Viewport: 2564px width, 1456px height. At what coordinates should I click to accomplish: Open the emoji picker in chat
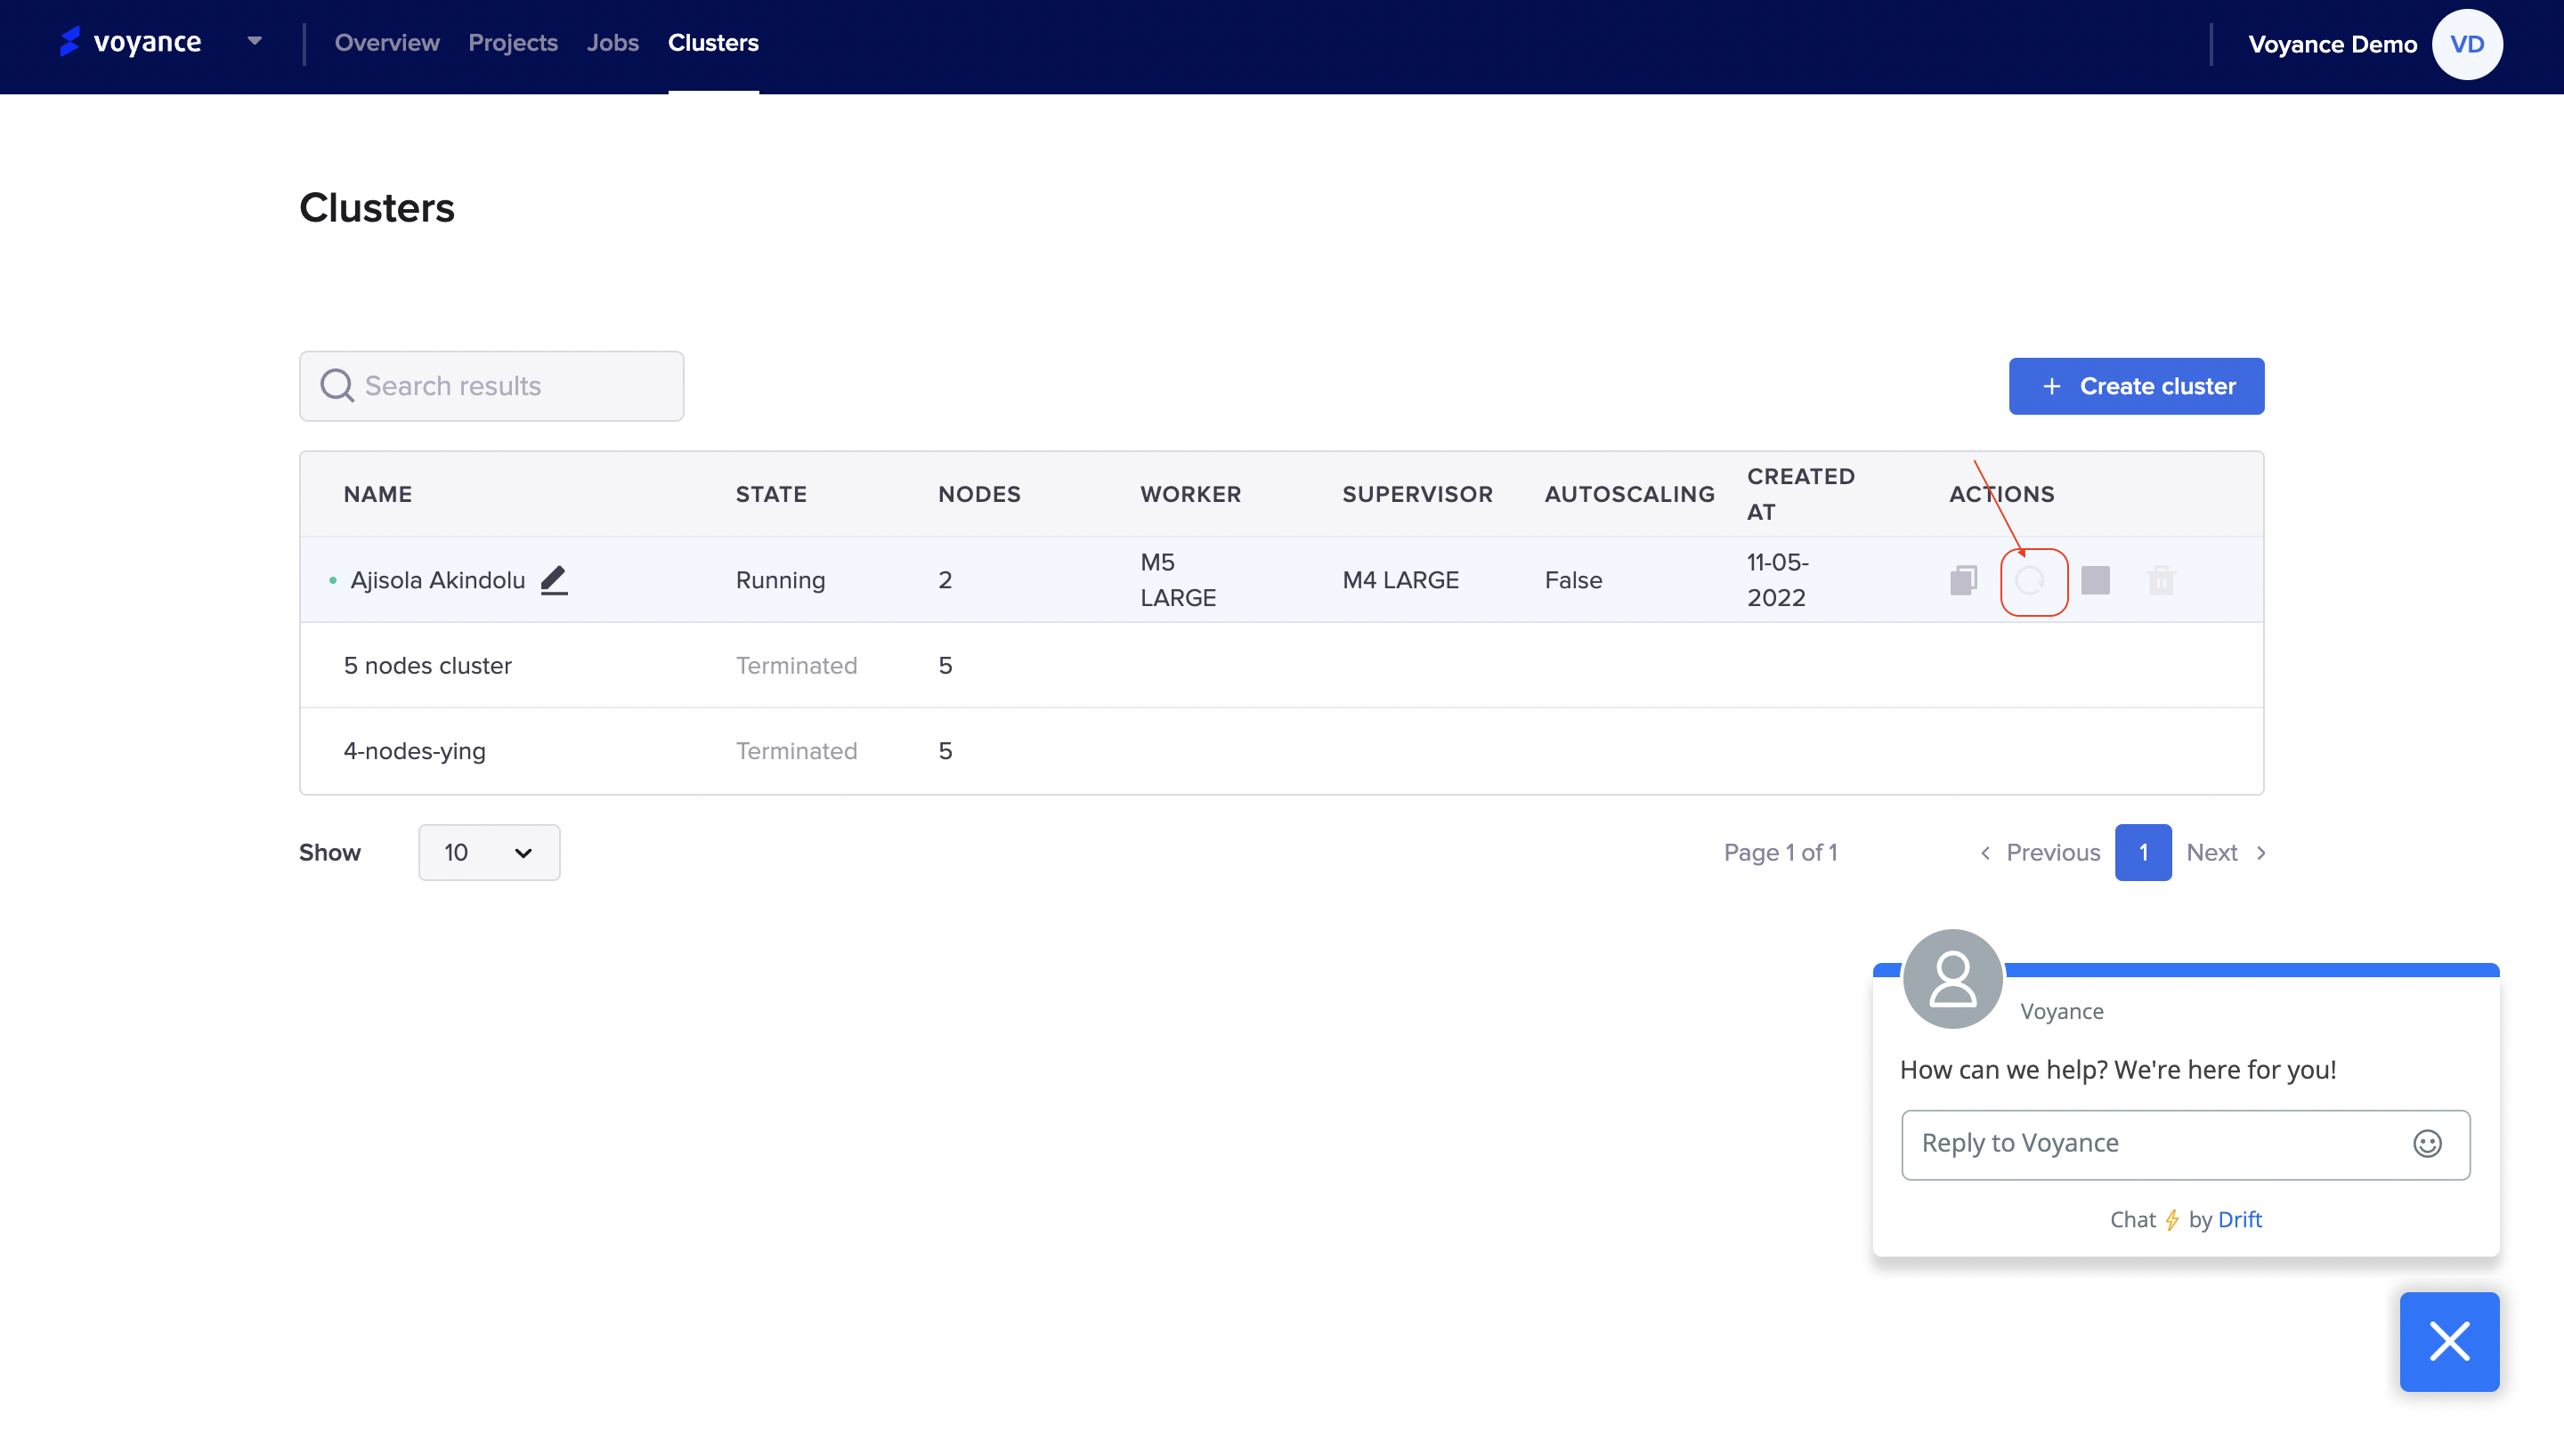(x=2427, y=1143)
